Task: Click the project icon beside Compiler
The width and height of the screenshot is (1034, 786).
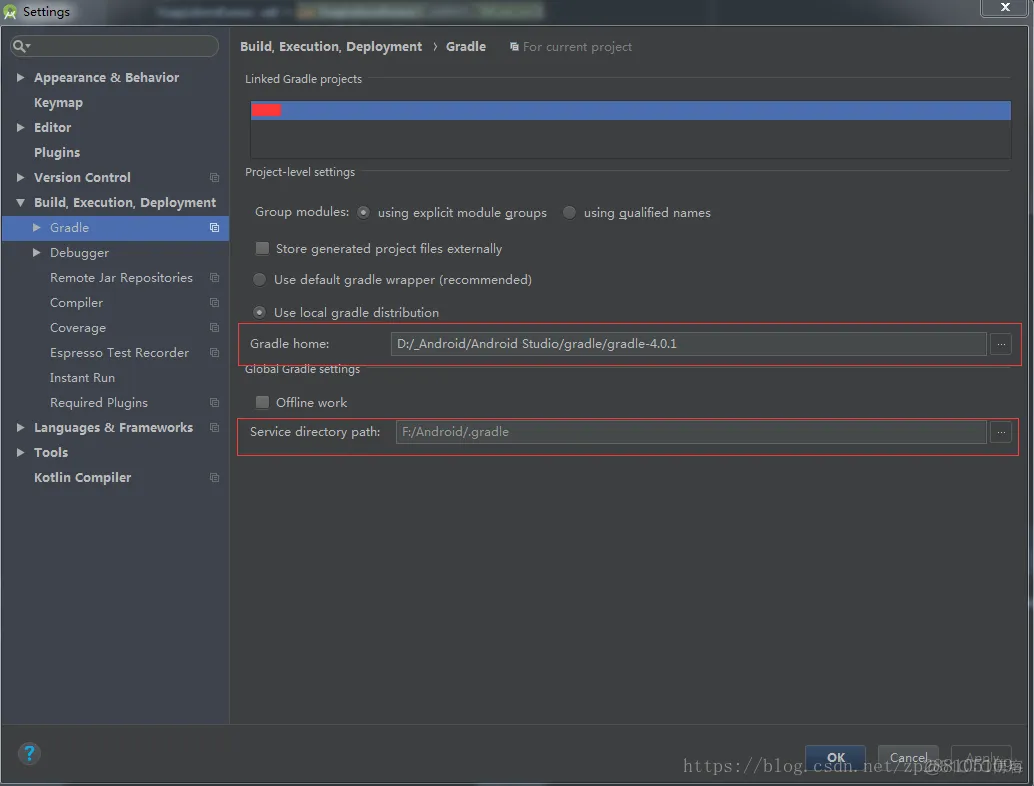Action: tap(214, 303)
